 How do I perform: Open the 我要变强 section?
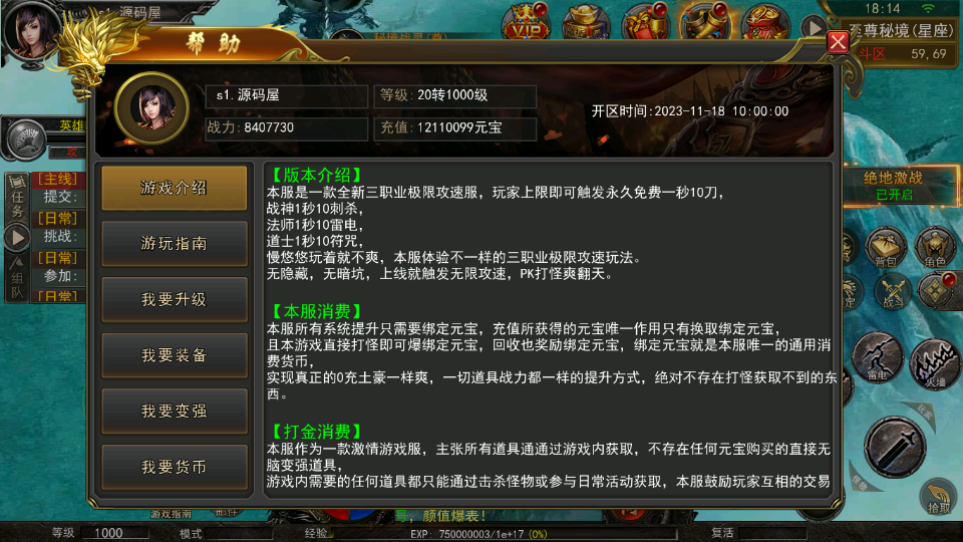point(174,411)
